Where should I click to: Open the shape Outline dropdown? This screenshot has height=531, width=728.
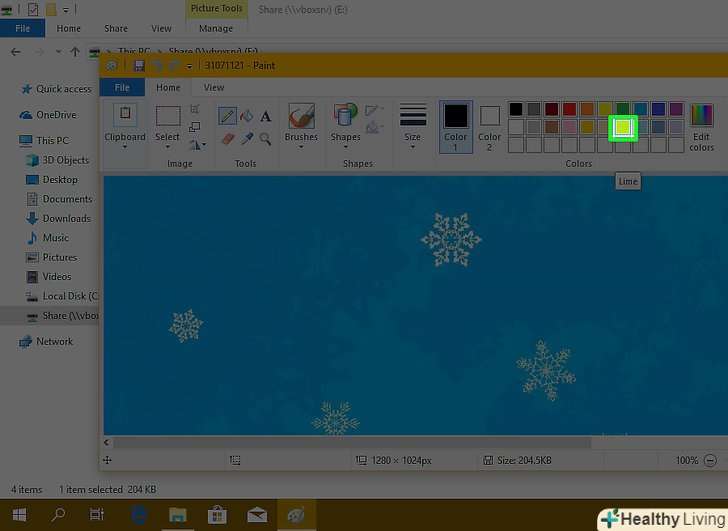[x=374, y=110]
